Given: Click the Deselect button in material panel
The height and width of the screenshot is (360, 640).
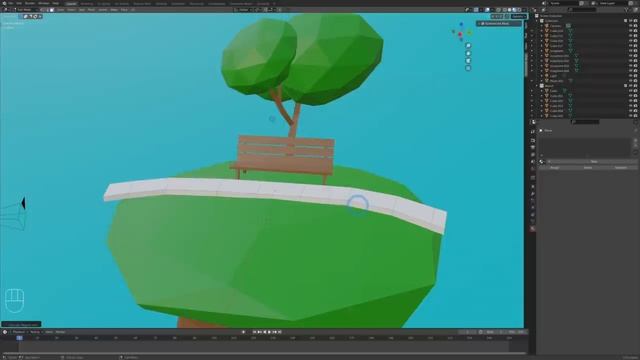Looking at the screenshot, I should coord(620,168).
